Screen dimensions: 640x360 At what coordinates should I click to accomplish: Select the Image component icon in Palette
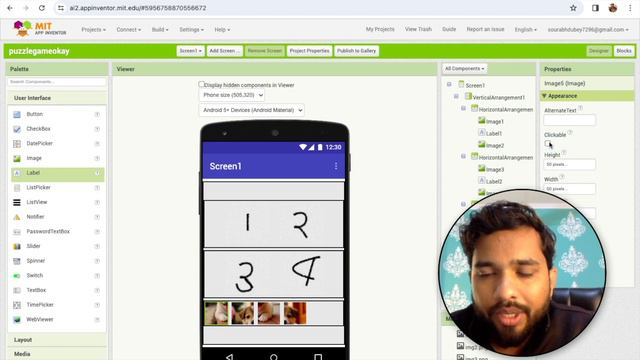[x=17, y=158]
